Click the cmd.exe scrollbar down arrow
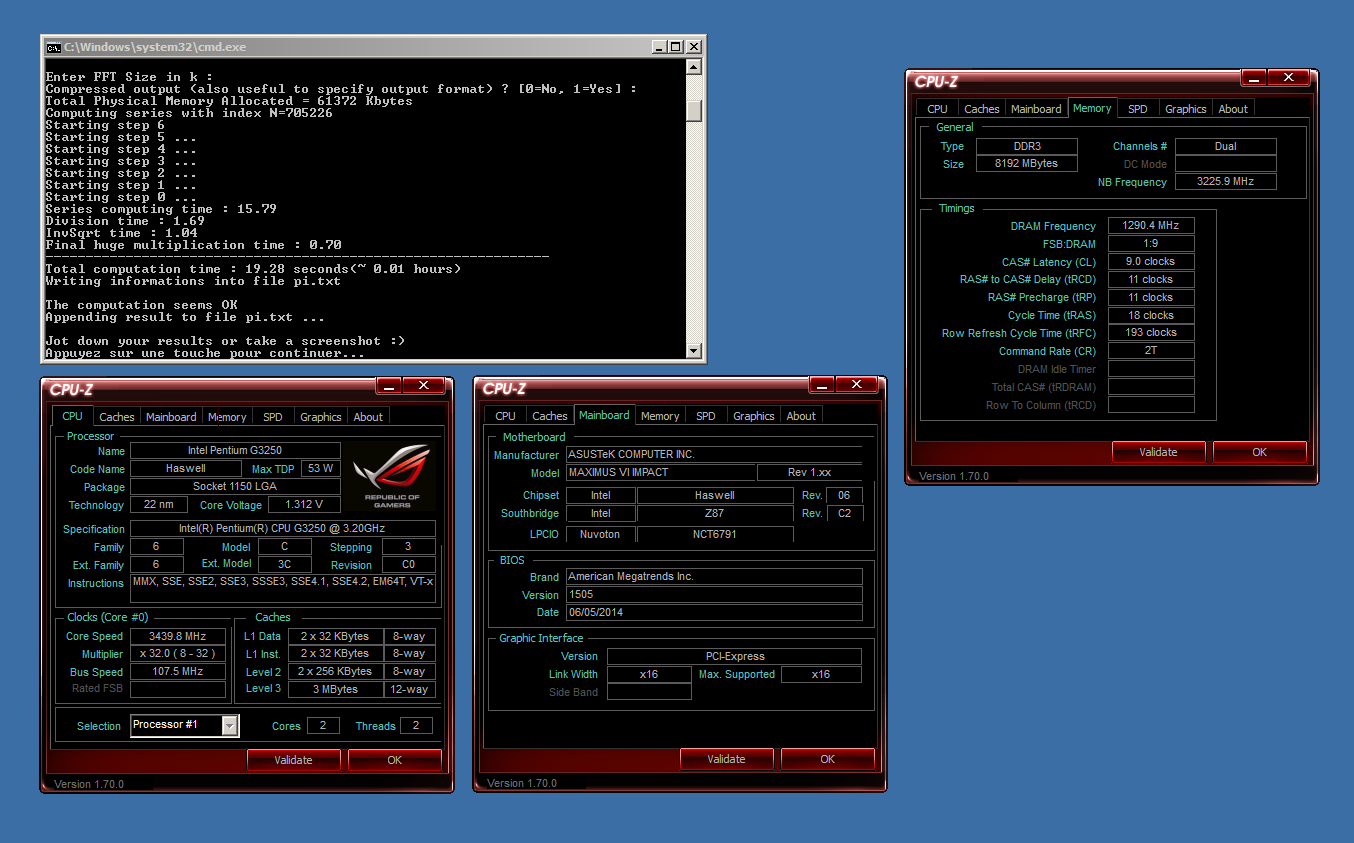 694,350
